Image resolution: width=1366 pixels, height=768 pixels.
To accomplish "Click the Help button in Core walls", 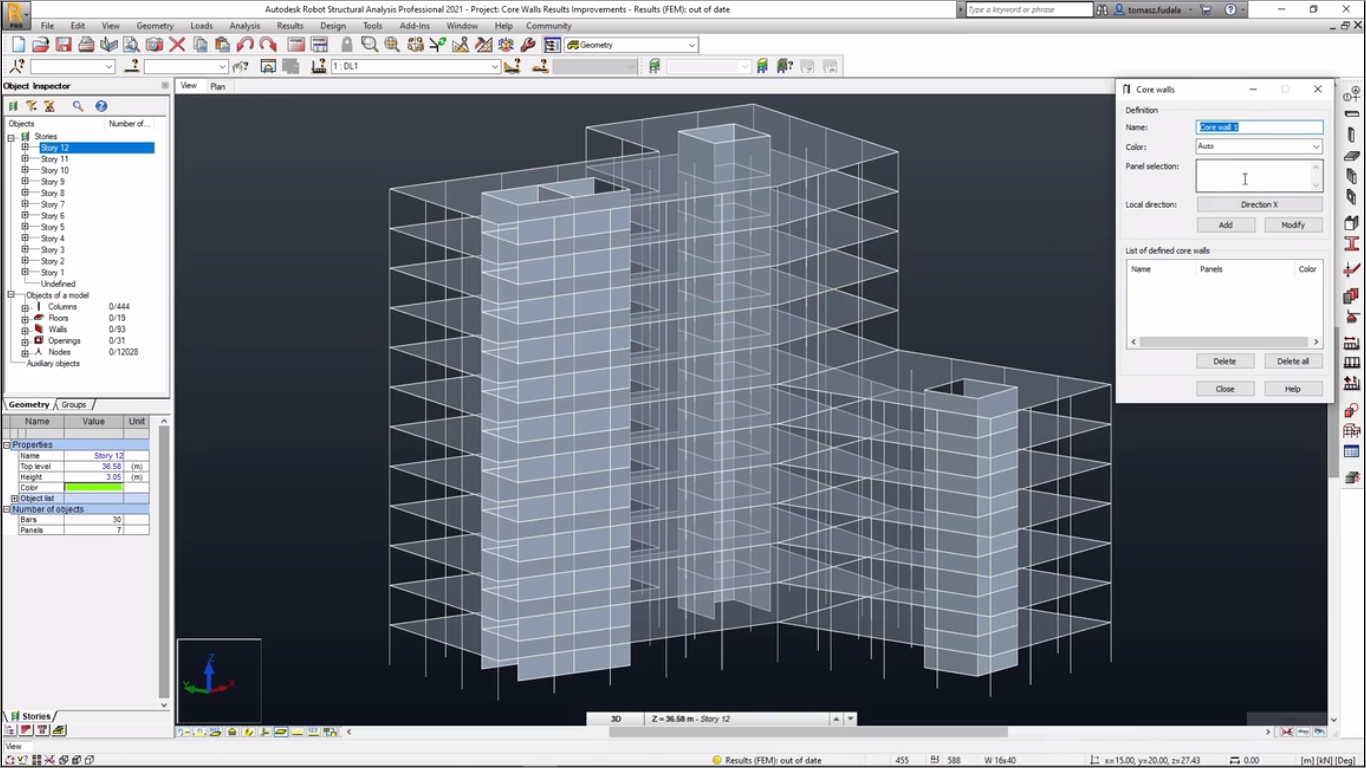I will (1293, 389).
